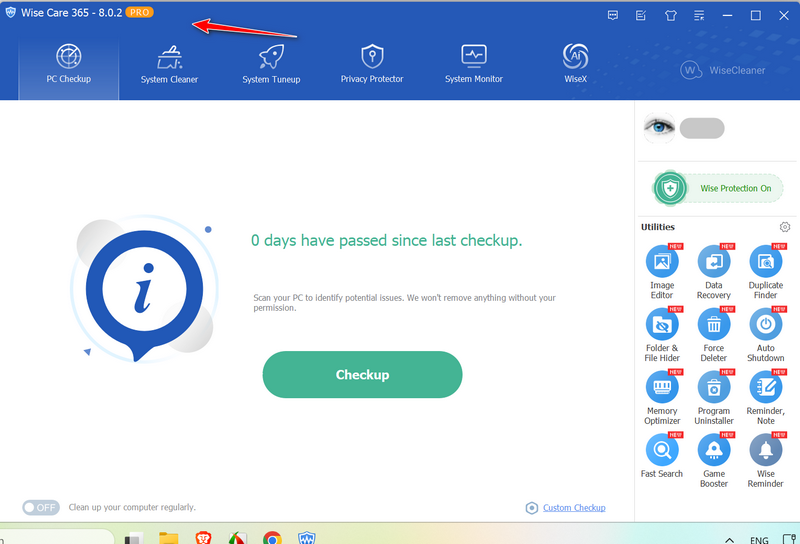Click the eye avatar picture

659,128
